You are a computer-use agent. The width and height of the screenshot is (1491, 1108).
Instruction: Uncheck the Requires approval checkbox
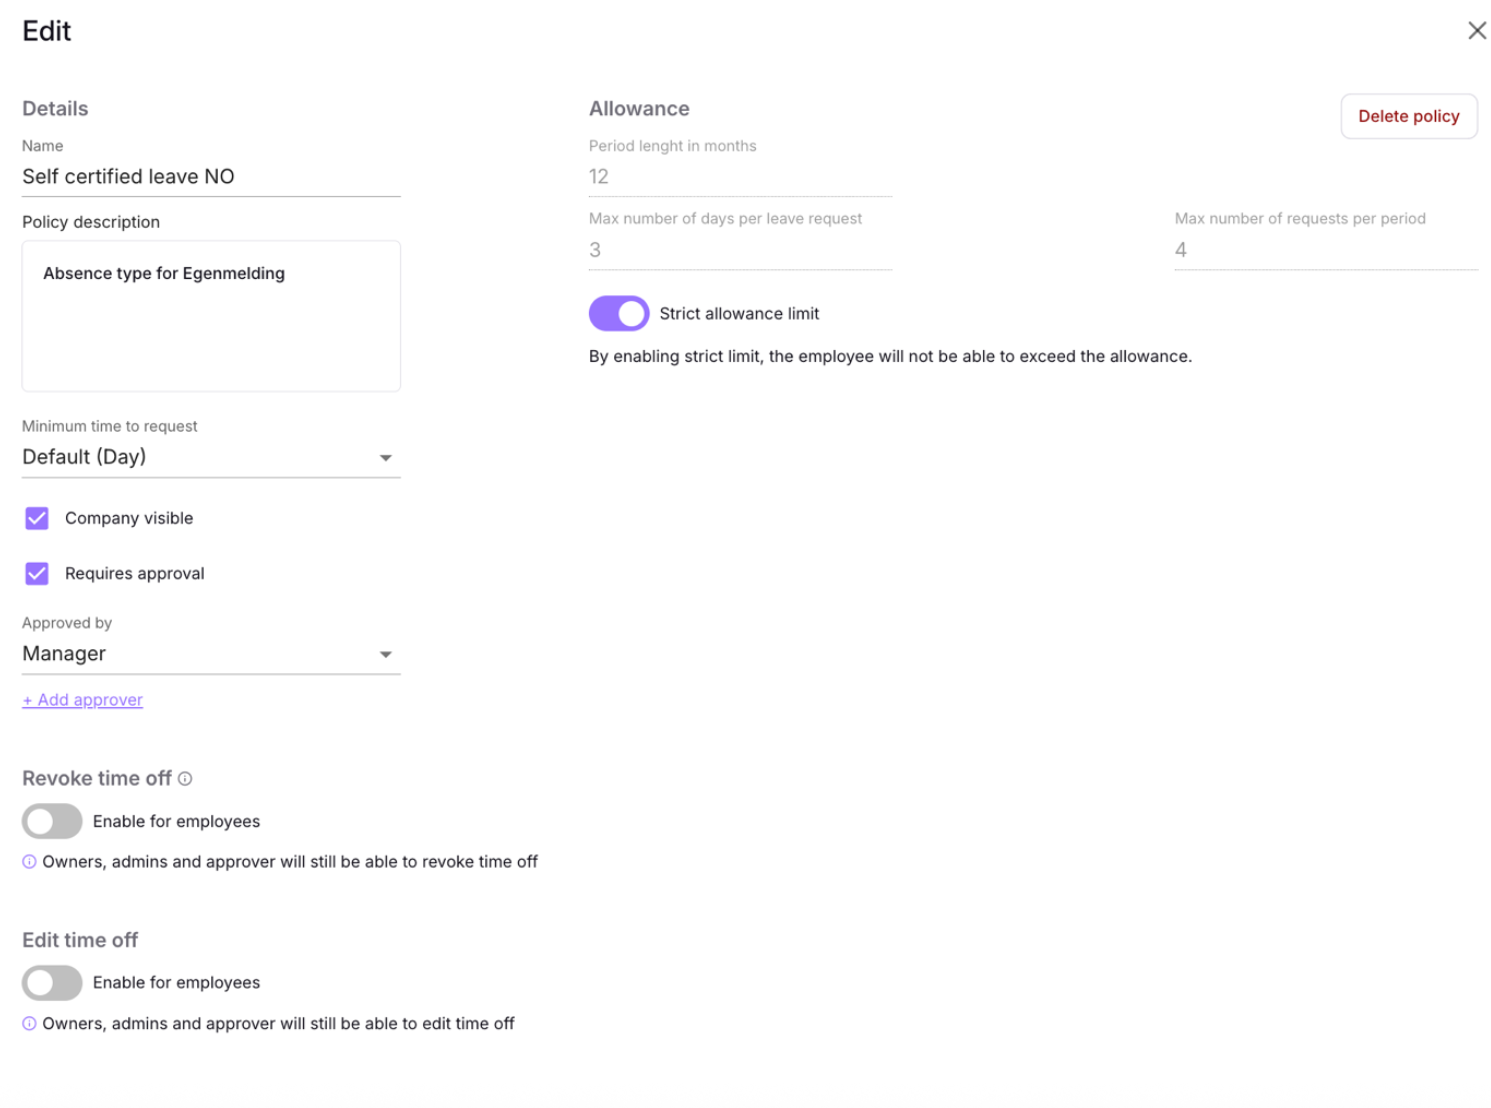click(37, 573)
